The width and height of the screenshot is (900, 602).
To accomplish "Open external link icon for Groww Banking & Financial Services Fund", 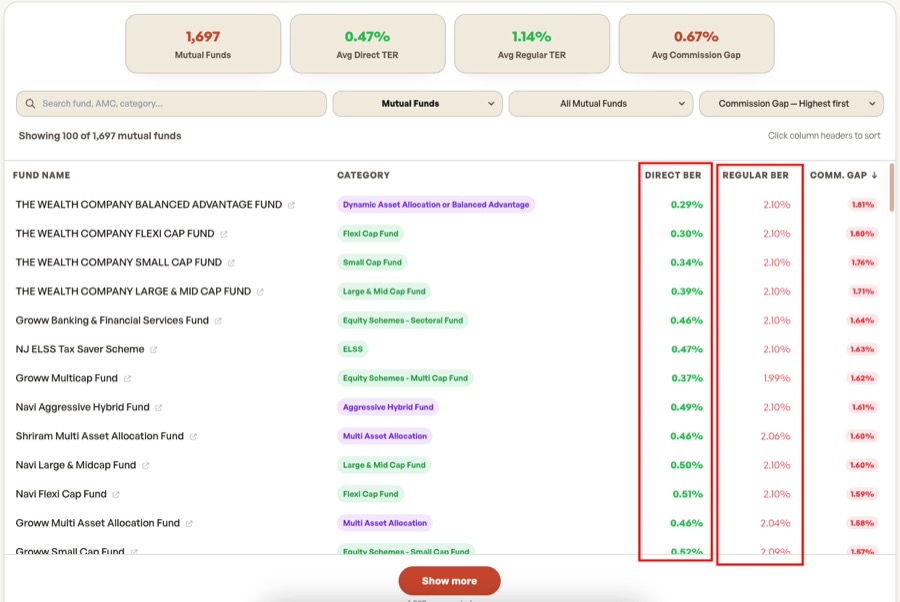I will pyautogui.click(x=218, y=321).
